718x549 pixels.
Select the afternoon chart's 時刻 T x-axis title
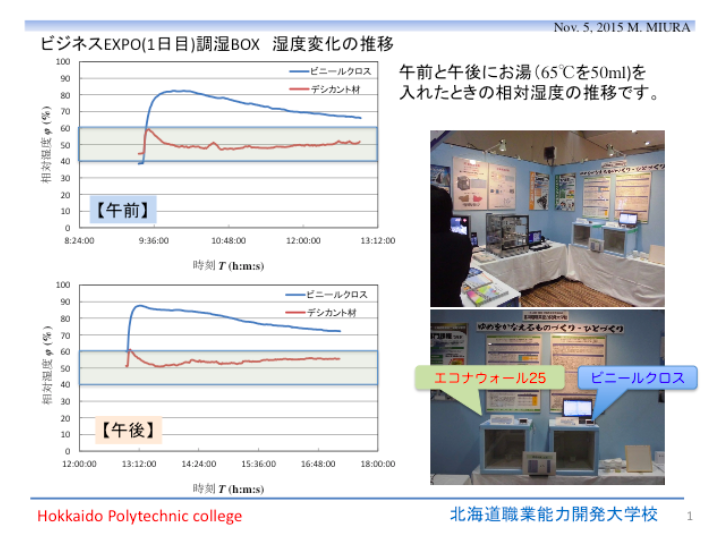click(227, 488)
